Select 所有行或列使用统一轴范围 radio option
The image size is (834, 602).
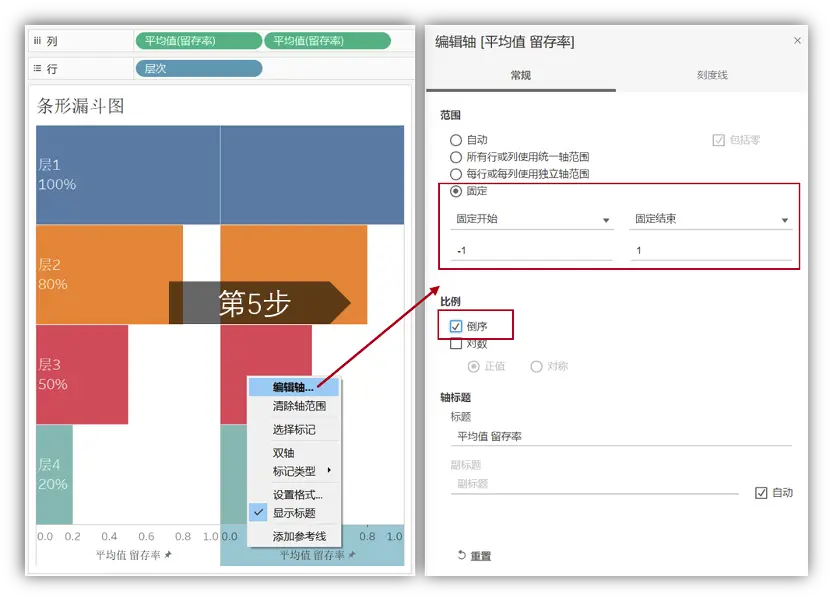456,157
